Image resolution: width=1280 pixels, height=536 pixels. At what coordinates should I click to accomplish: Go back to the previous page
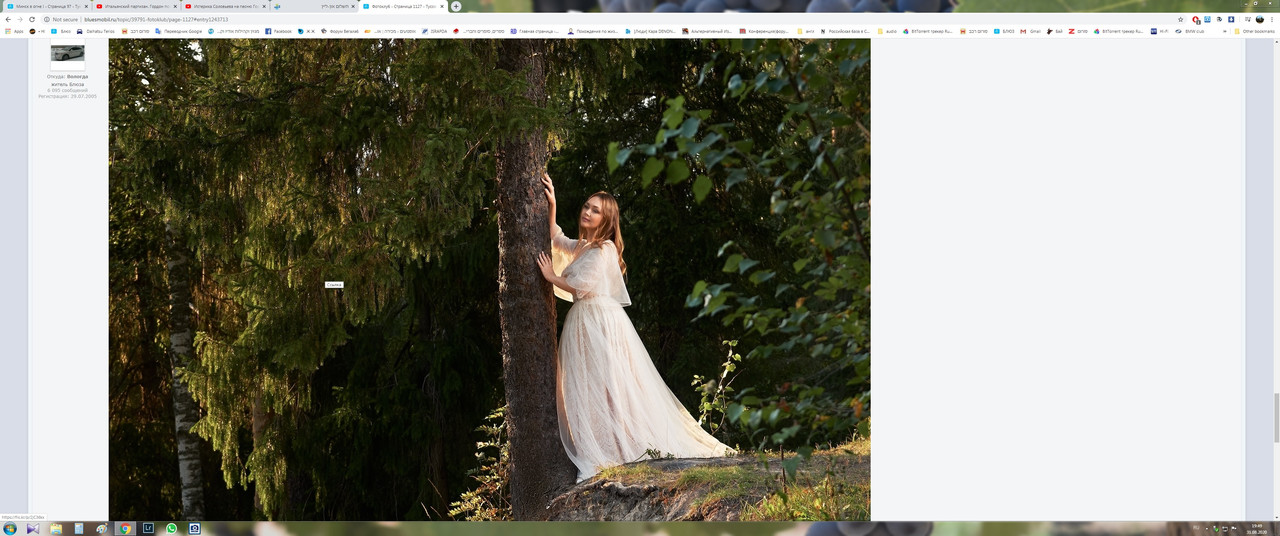point(7,19)
